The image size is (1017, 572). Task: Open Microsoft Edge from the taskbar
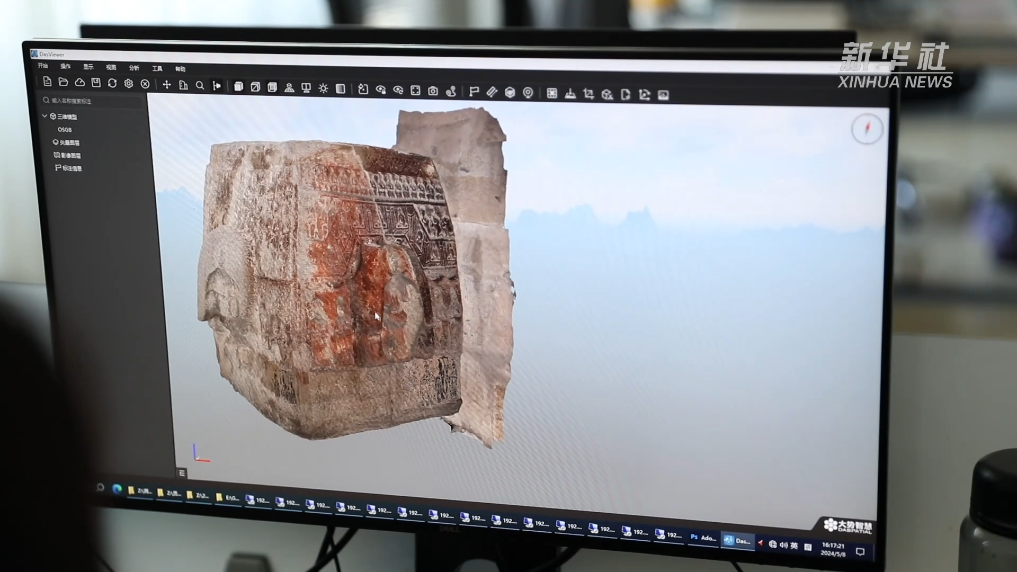[117, 489]
